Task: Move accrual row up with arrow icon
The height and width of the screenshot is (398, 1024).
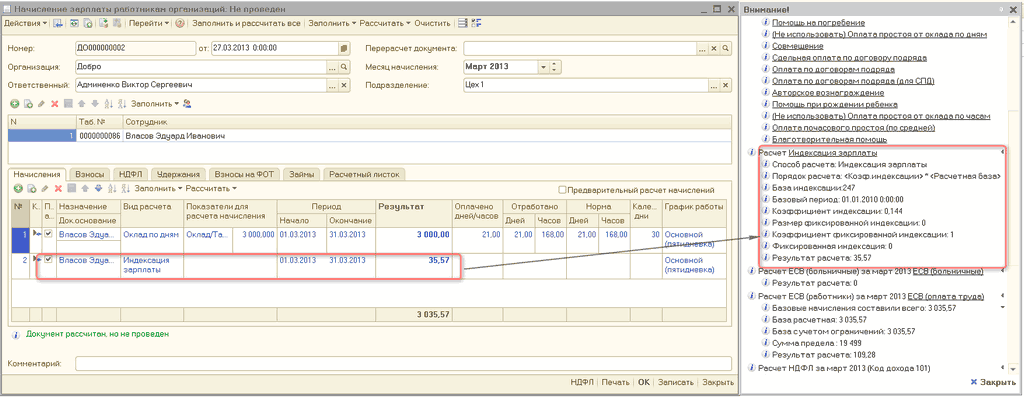Action: click(85, 188)
